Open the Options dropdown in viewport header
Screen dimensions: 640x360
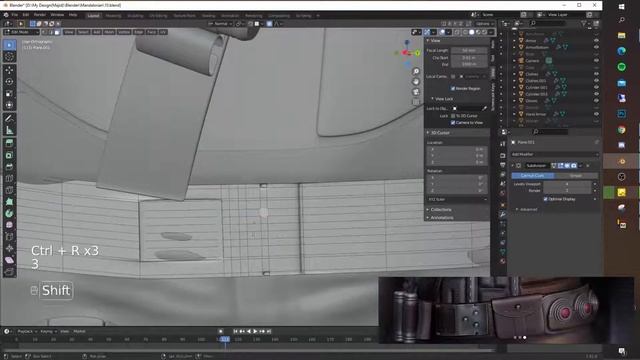484,24
